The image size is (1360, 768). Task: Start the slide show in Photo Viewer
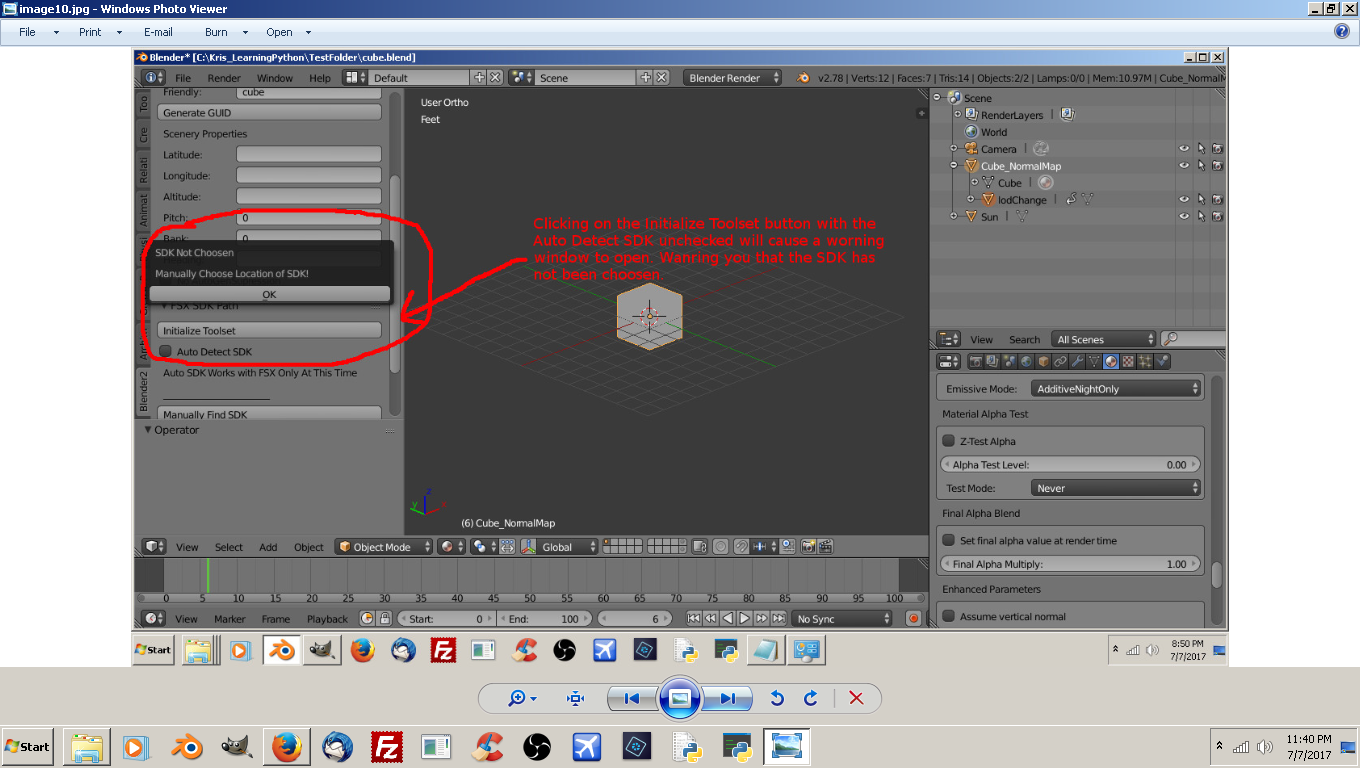tap(680, 698)
